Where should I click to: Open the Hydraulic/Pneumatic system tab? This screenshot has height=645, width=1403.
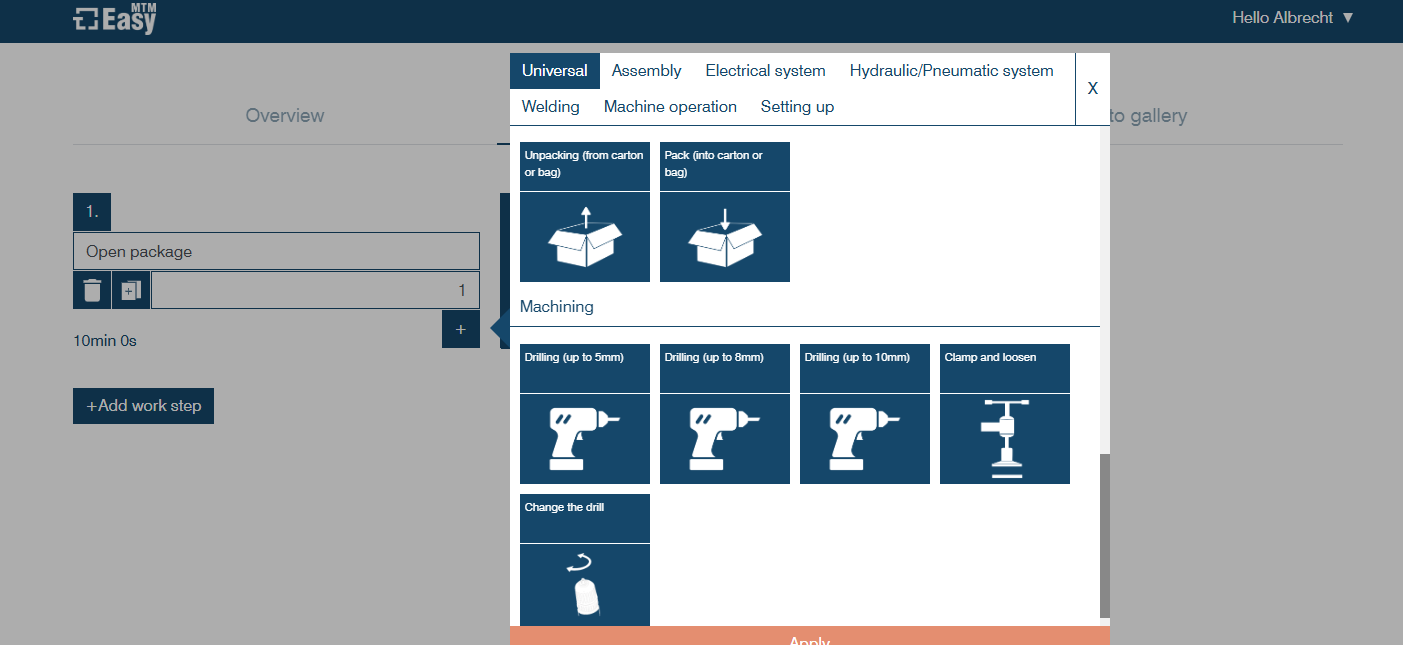[x=951, y=71]
